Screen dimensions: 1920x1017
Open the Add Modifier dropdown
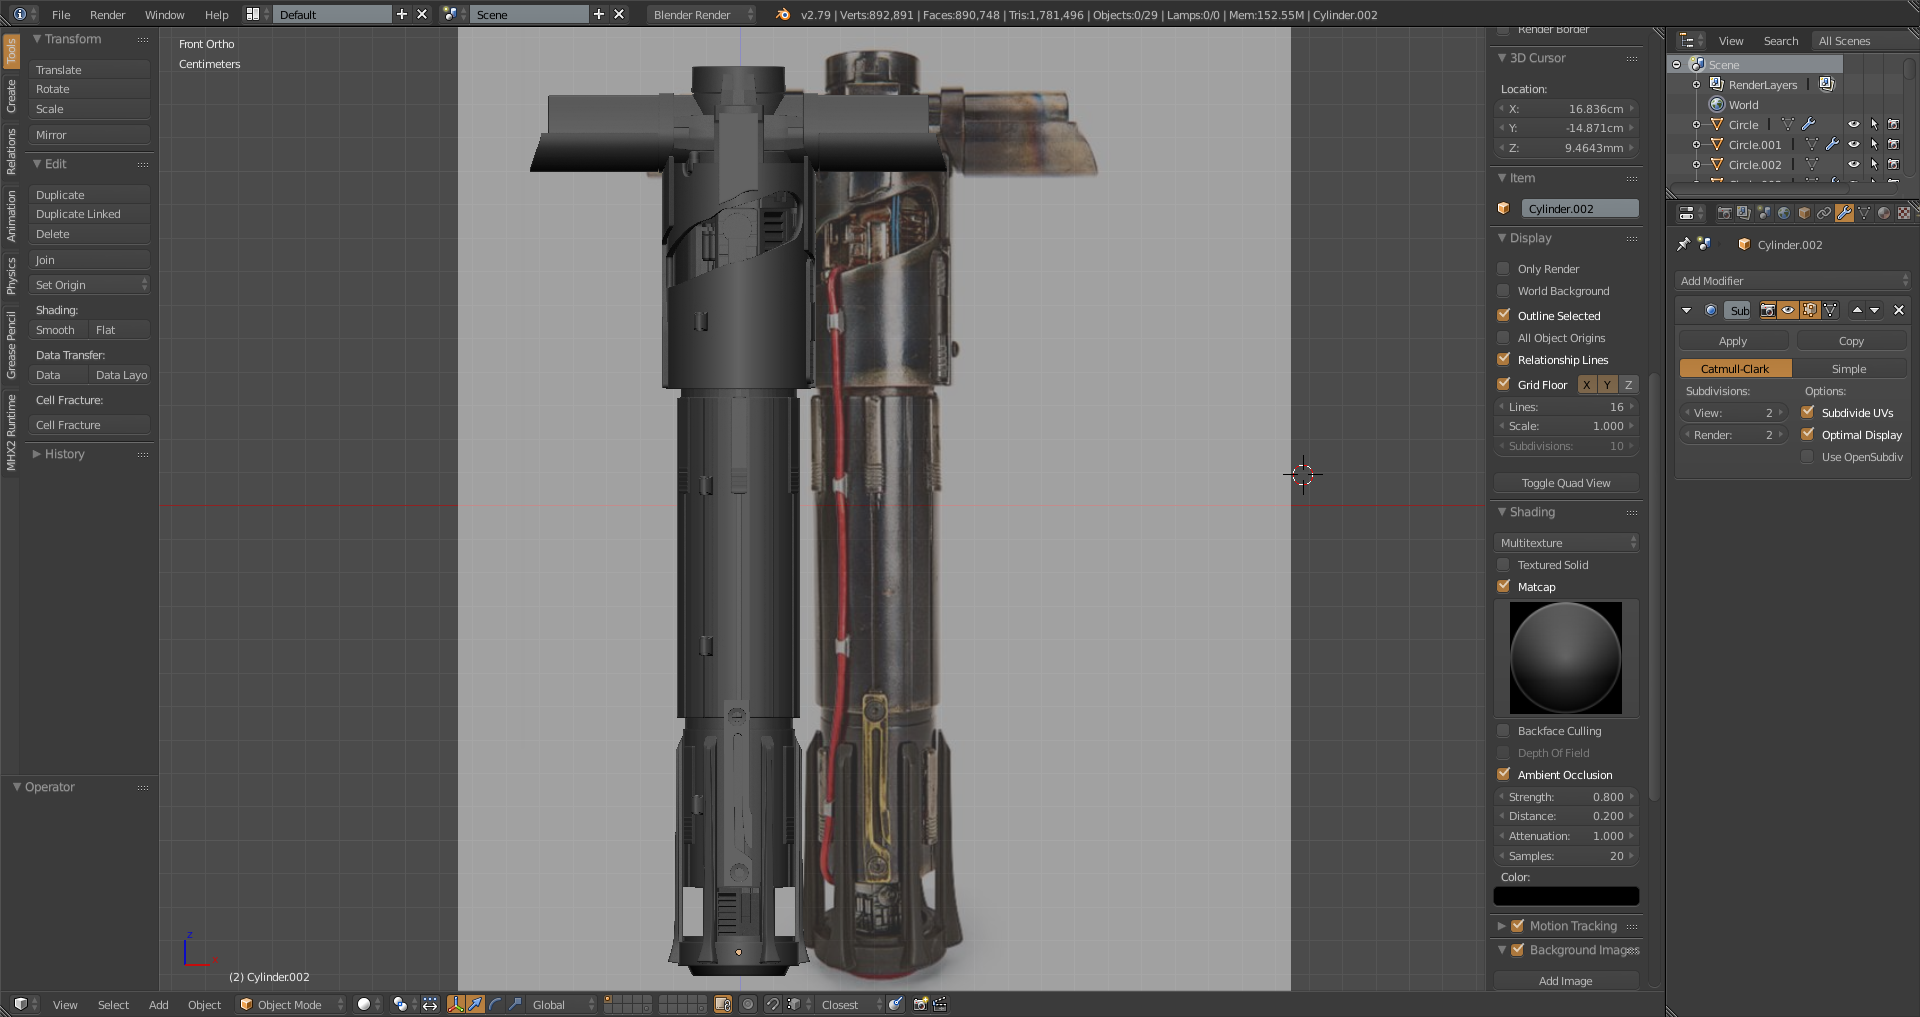[x=1792, y=281]
